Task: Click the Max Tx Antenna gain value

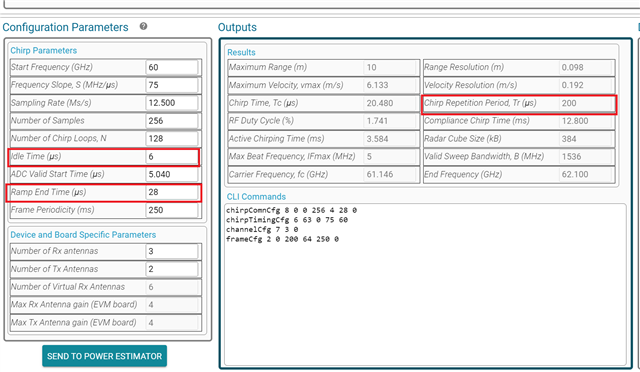Action: tap(172, 323)
